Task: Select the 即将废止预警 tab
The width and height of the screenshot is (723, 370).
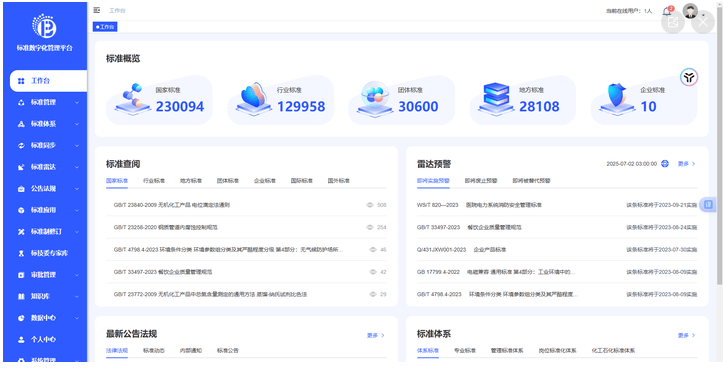Action: (481, 181)
